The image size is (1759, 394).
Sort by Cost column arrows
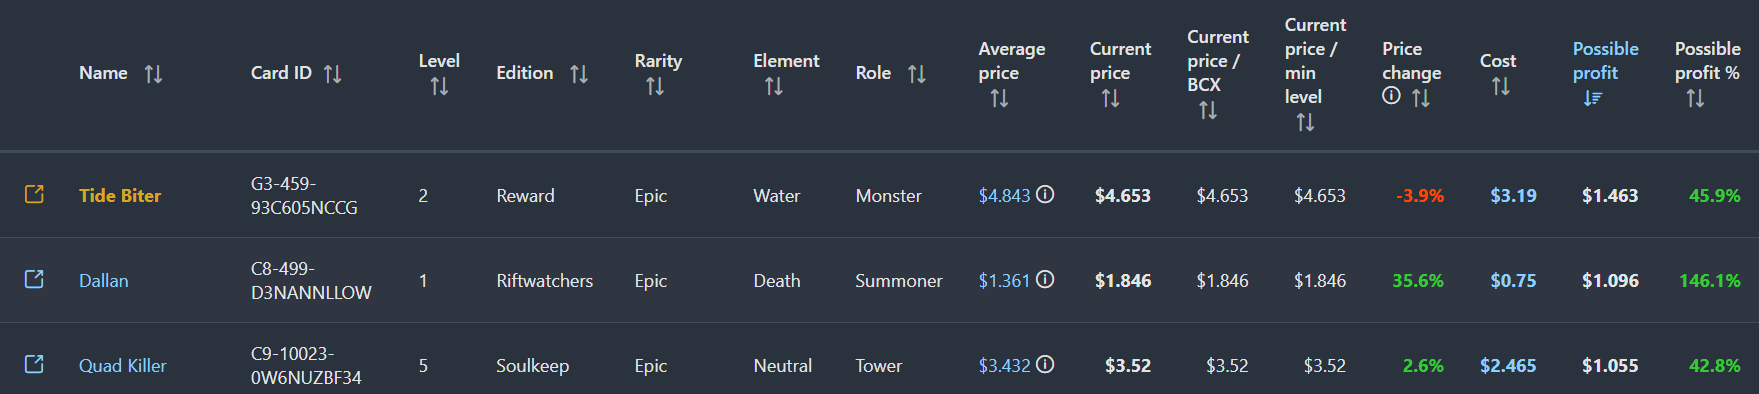[1501, 87]
